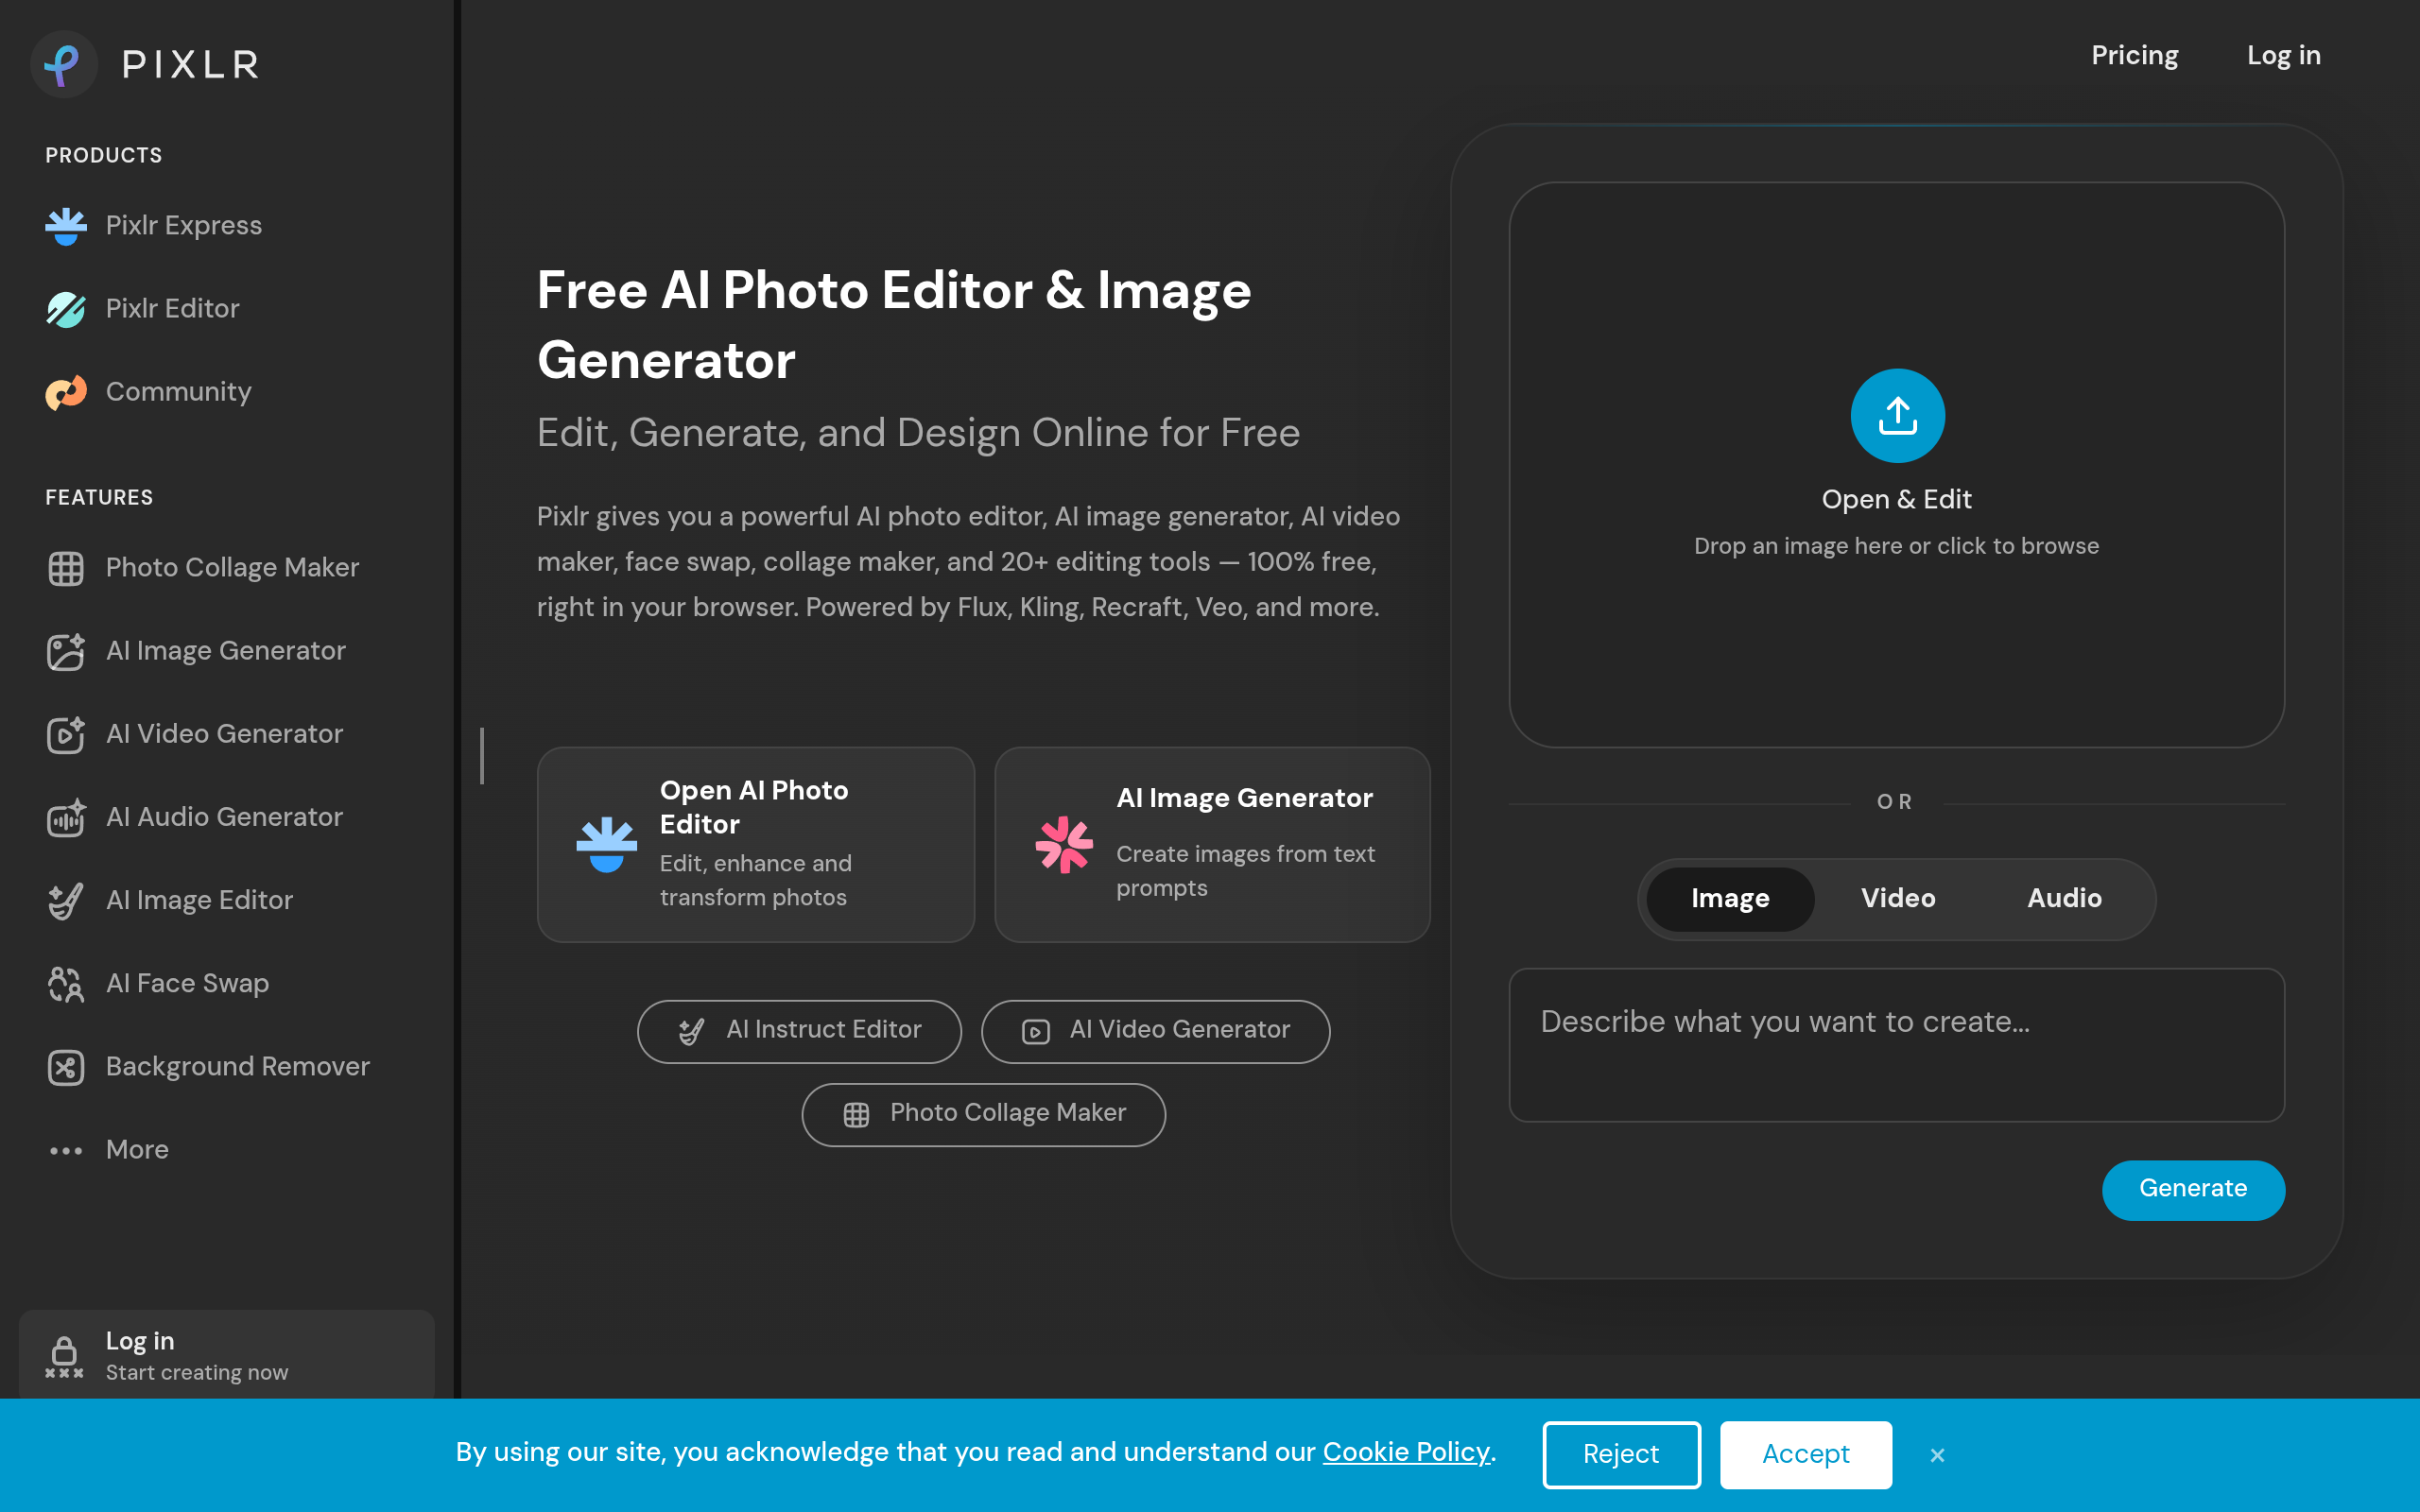Image resolution: width=2420 pixels, height=1512 pixels.
Task: Click the AI Image Generator sidebar icon
Action: tap(66, 651)
